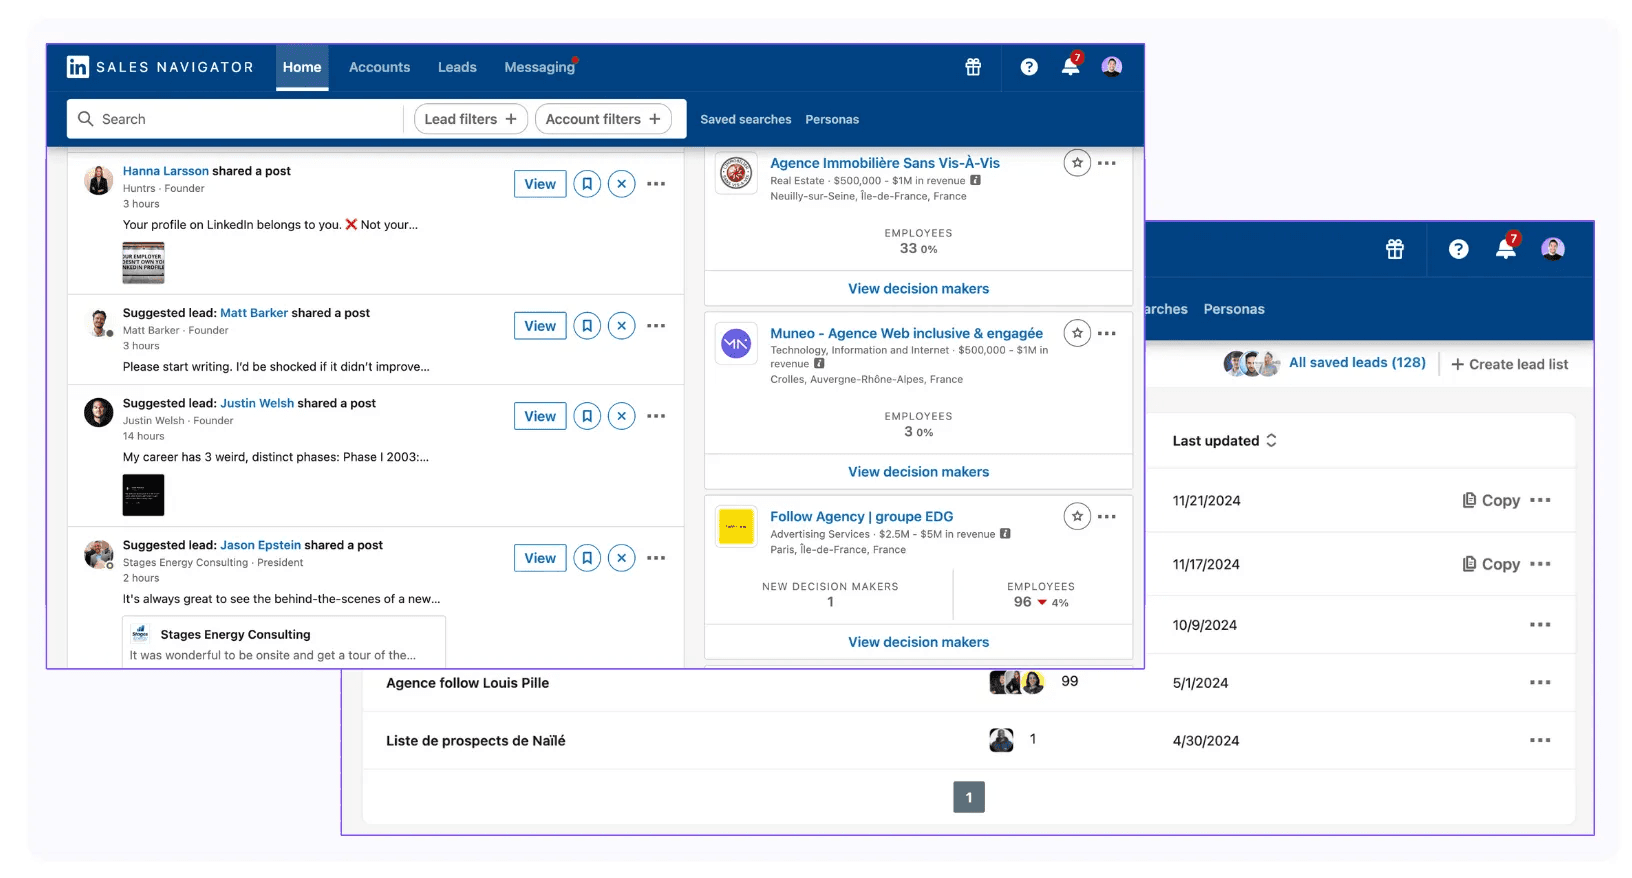Screen dimensions: 1632x878
Task: Click Jason Epstein's profile photo
Action: point(98,554)
